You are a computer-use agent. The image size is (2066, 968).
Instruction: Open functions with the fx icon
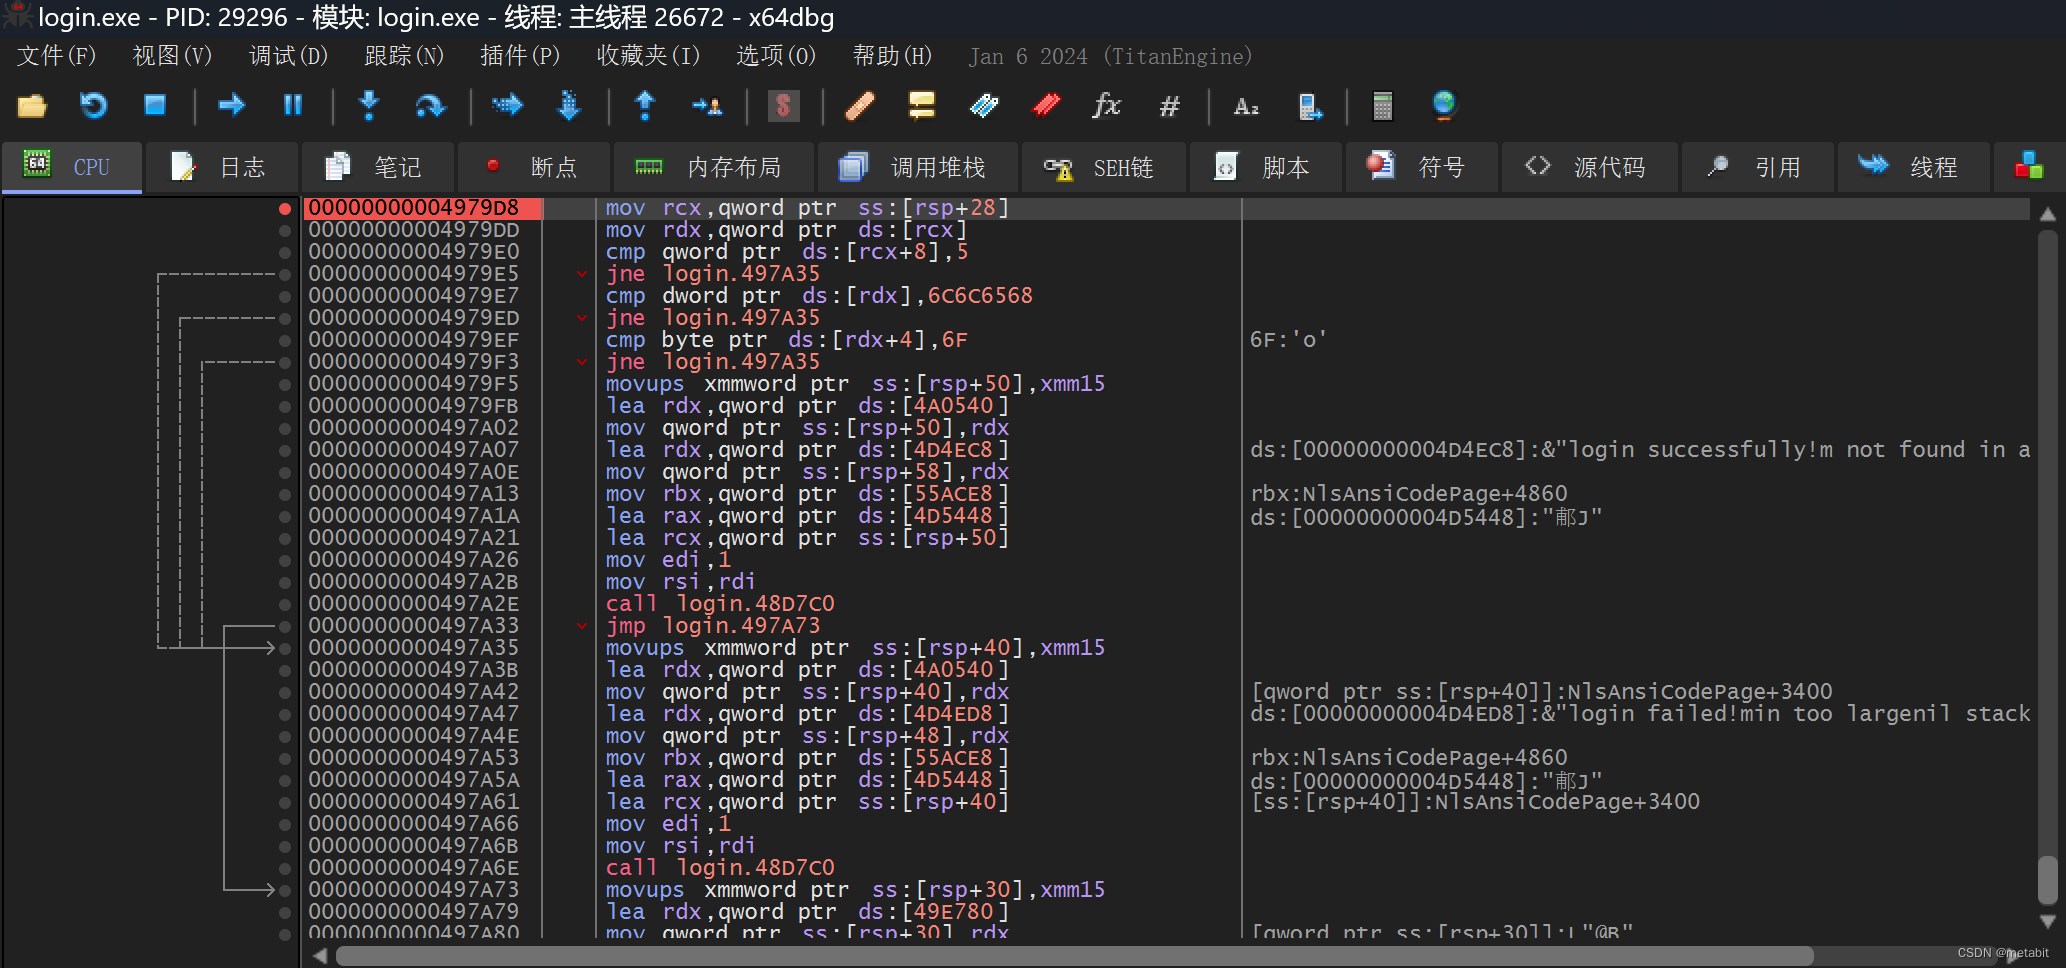[1107, 105]
